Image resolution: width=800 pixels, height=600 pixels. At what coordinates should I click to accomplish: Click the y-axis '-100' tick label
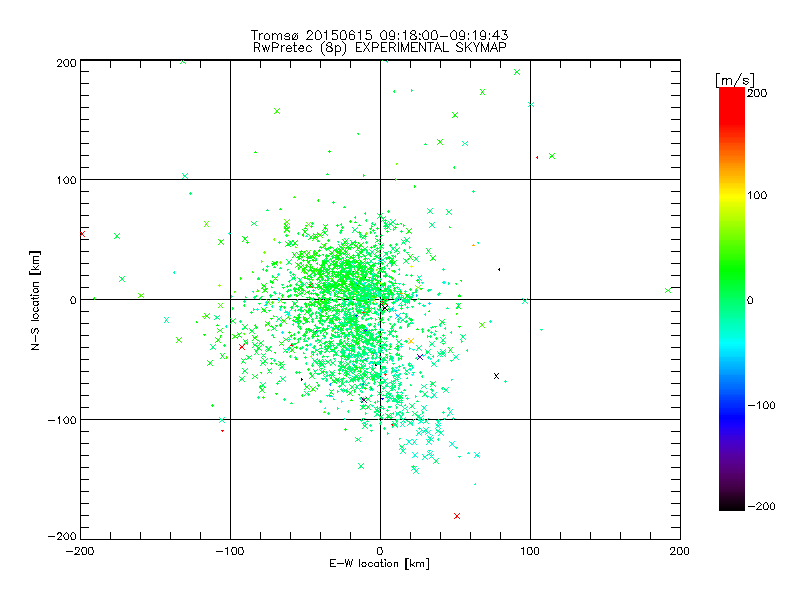tap(62, 420)
